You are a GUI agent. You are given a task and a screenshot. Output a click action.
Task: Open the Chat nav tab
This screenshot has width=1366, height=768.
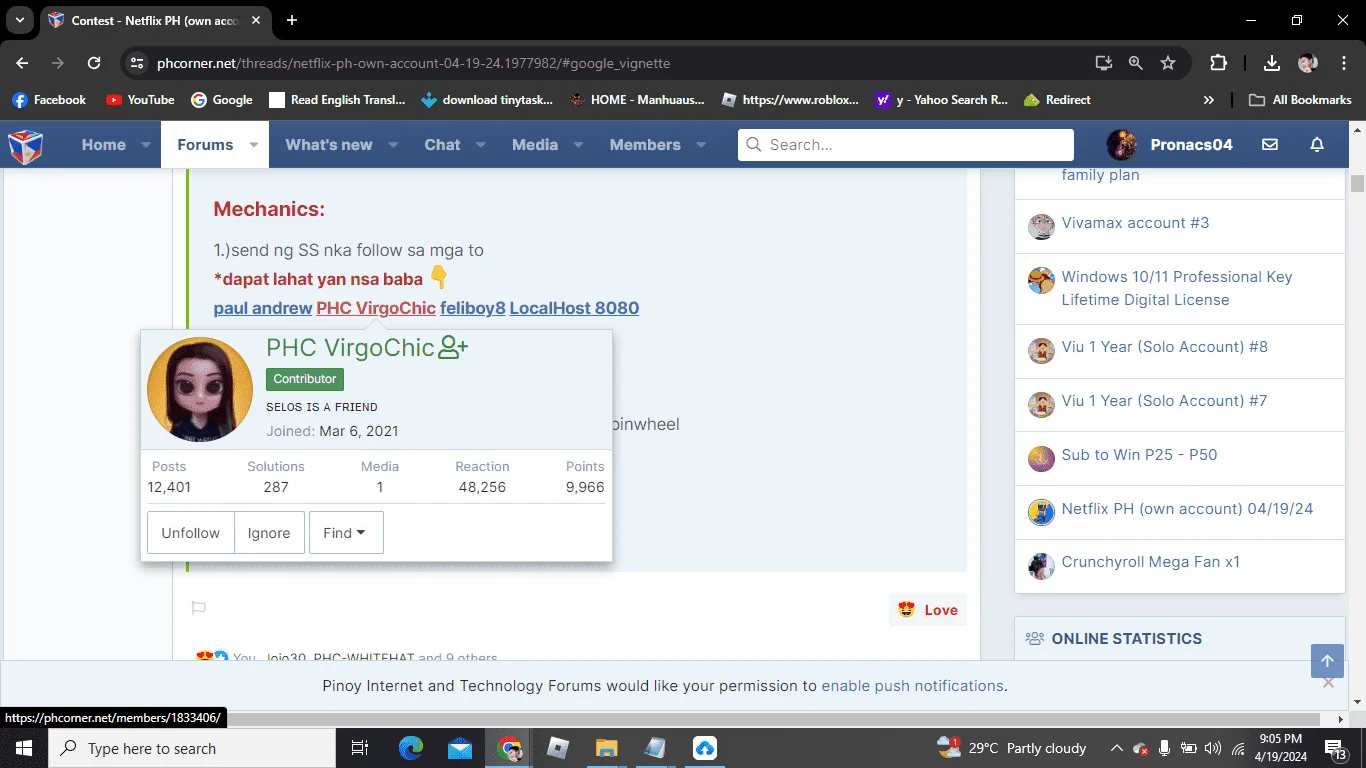coord(442,145)
